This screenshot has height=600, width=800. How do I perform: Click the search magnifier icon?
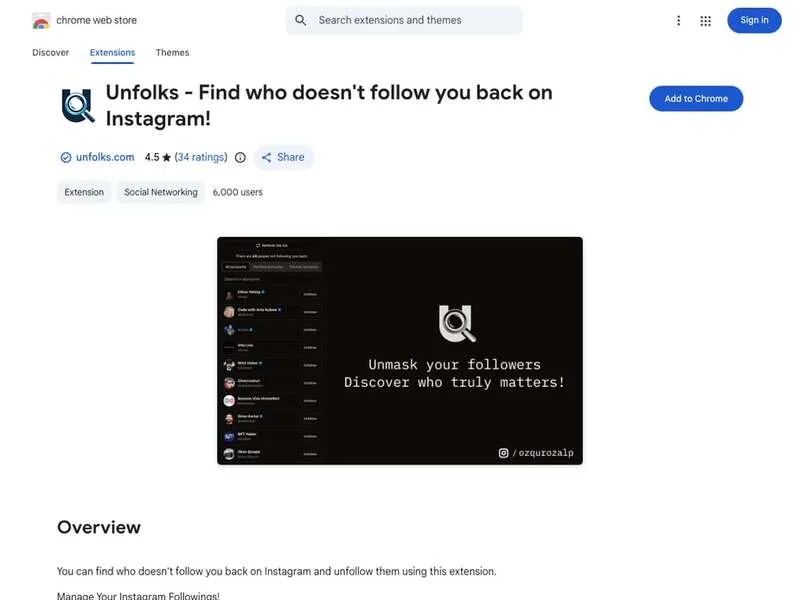point(300,20)
